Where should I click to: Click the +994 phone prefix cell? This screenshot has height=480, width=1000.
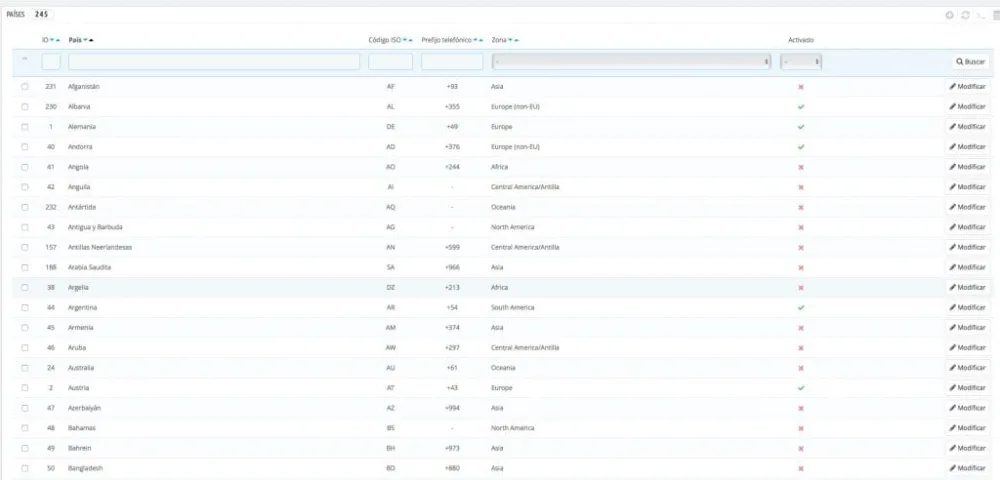[x=452, y=408]
